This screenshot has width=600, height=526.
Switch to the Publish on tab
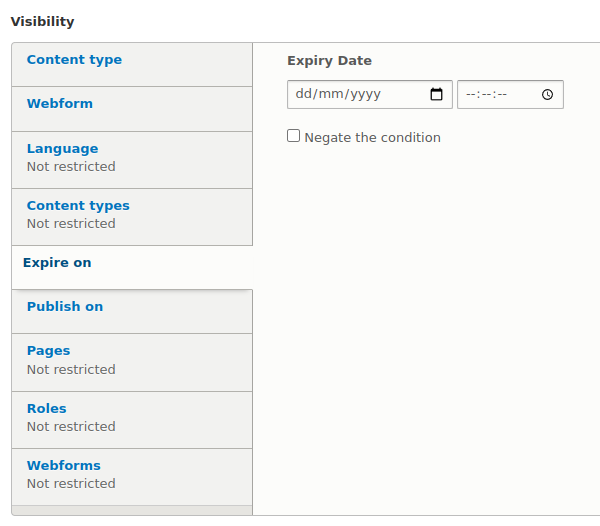(x=65, y=307)
